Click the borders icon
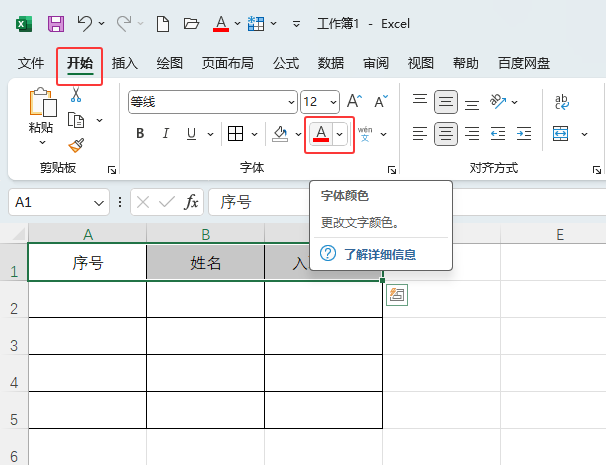Screen dimensions: 606x465 coord(235,134)
